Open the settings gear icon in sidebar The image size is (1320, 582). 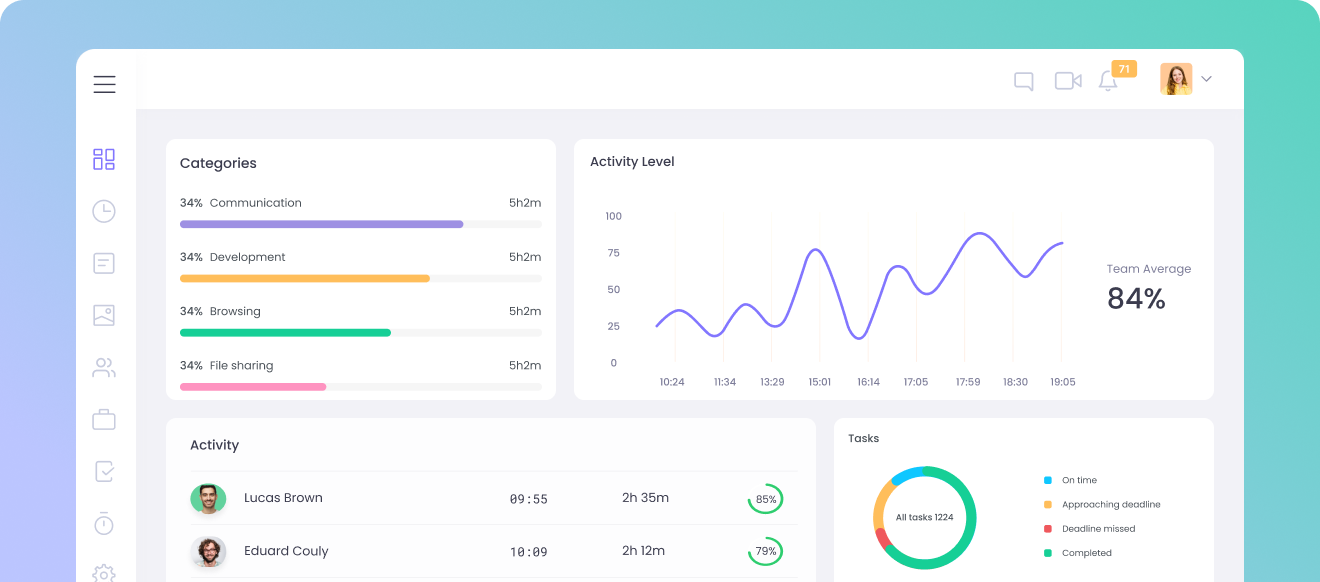[x=104, y=573]
